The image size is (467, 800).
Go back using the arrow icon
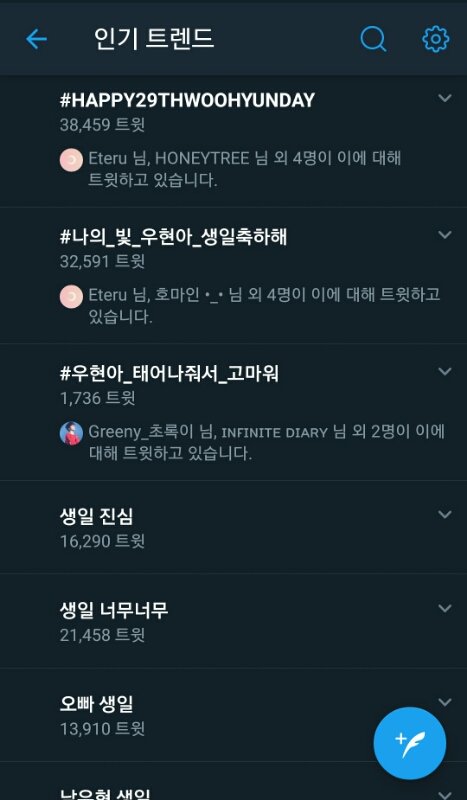point(36,39)
